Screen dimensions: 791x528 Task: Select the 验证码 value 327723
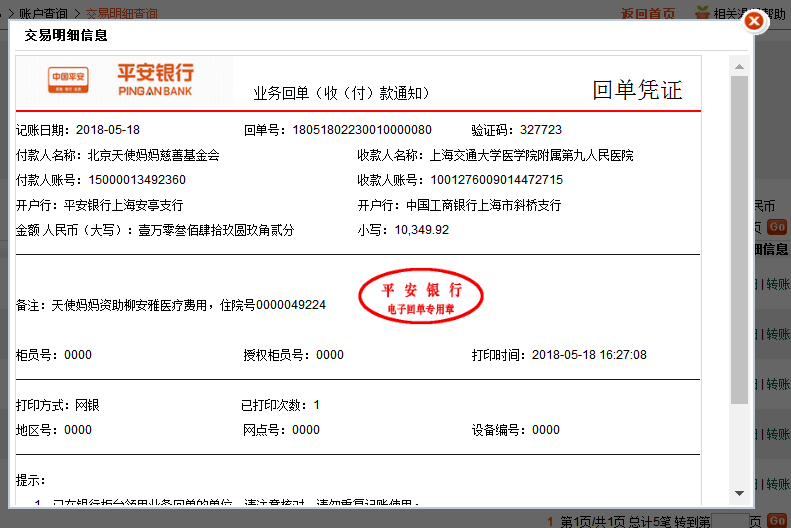tap(541, 130)
